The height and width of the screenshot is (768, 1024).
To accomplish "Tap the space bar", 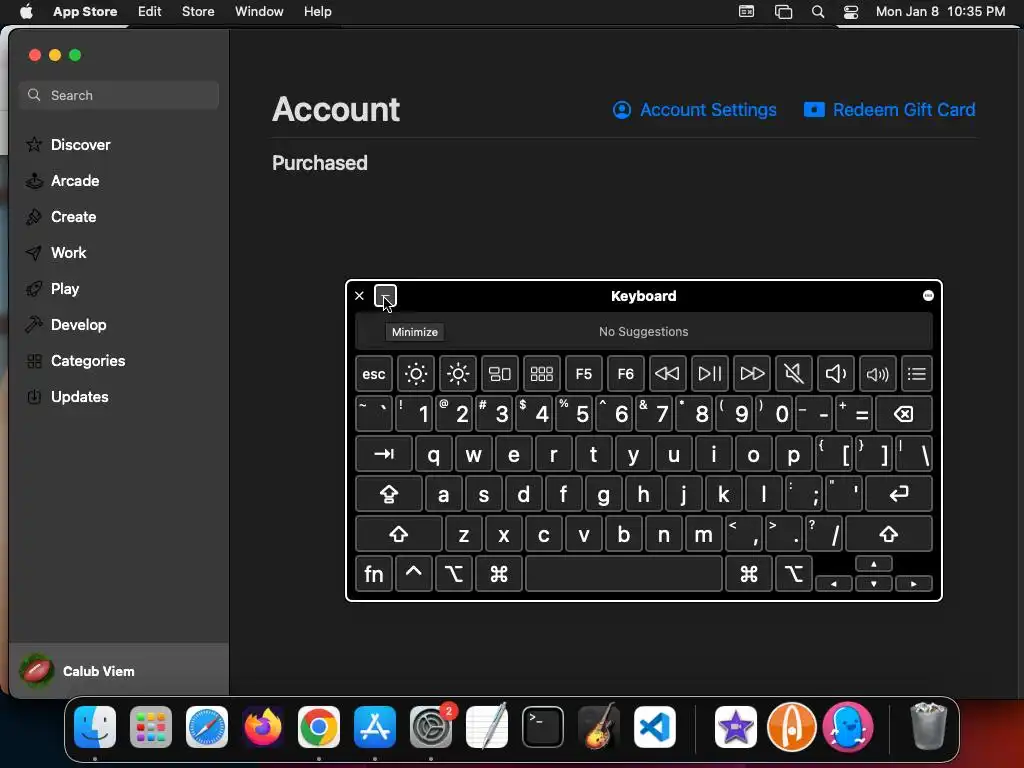I will click(624, 574).
